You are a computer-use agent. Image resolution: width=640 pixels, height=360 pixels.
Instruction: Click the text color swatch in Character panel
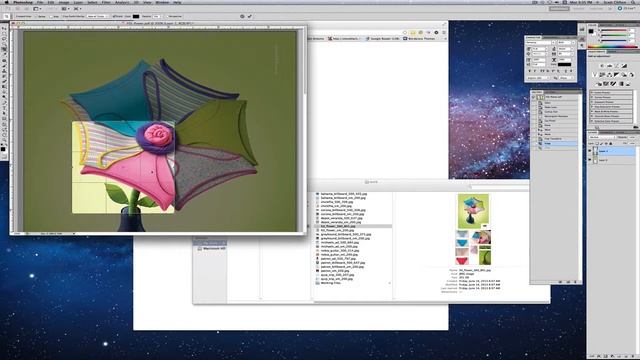click(564, 64)
